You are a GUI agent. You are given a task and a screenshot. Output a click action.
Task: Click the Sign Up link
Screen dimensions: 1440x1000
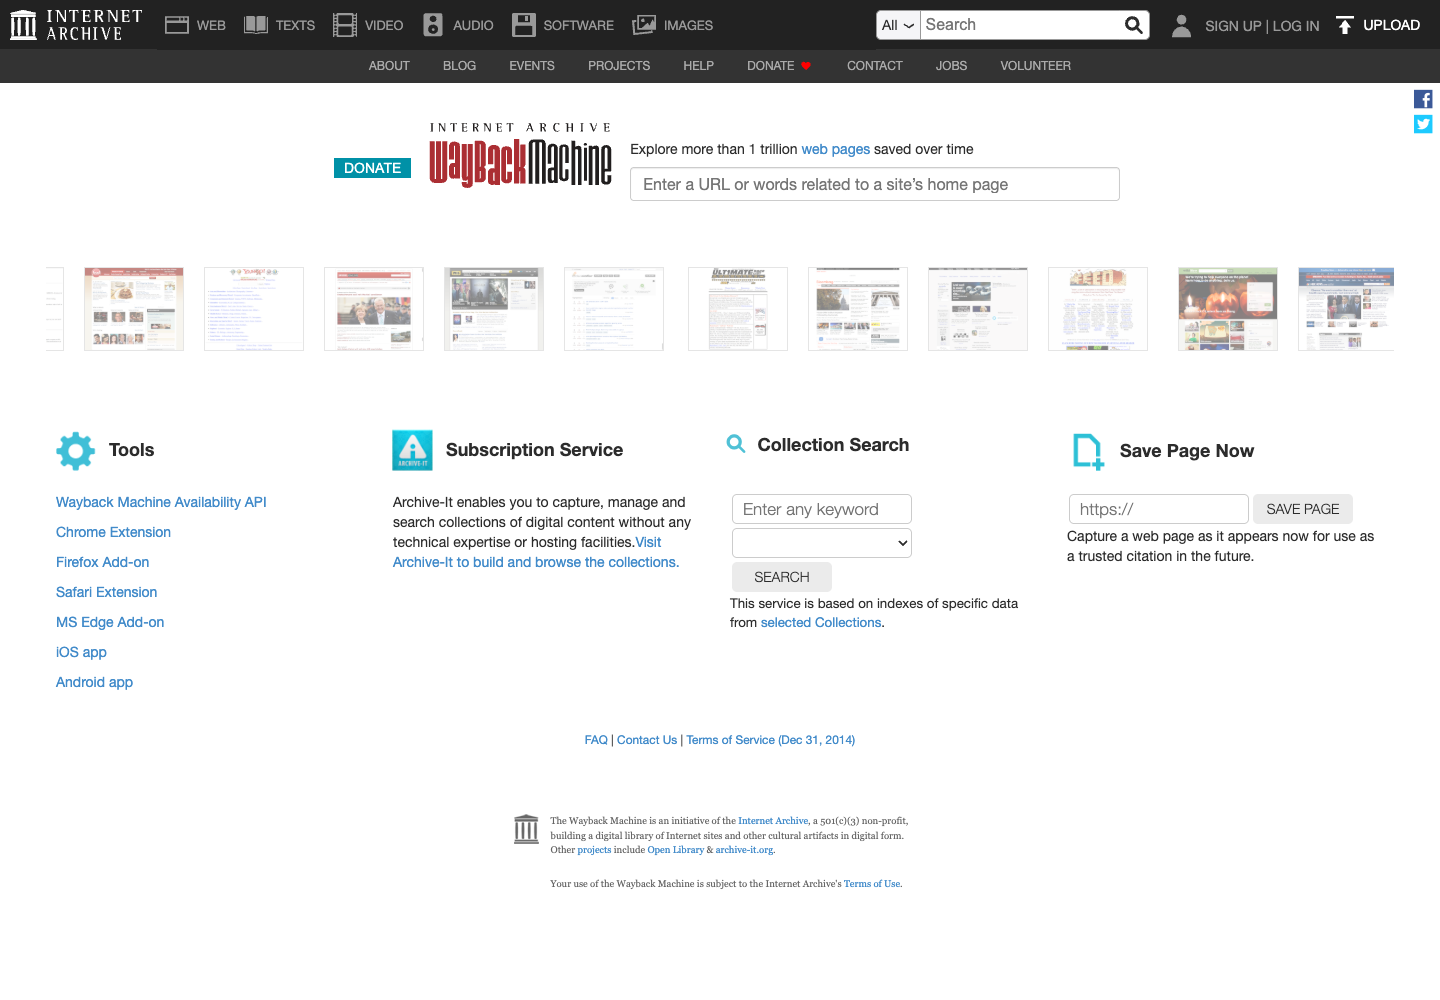point(1233,26)
